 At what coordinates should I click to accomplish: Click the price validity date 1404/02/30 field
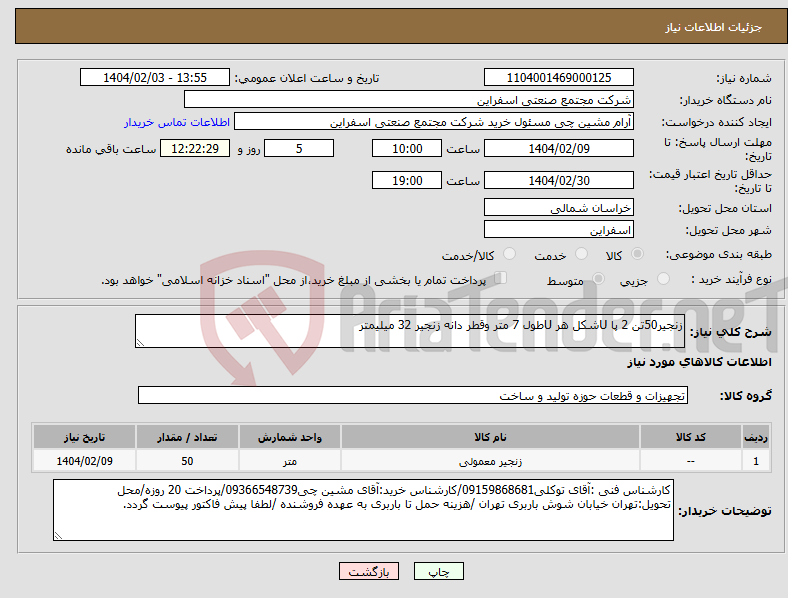(x=558, y=180)
